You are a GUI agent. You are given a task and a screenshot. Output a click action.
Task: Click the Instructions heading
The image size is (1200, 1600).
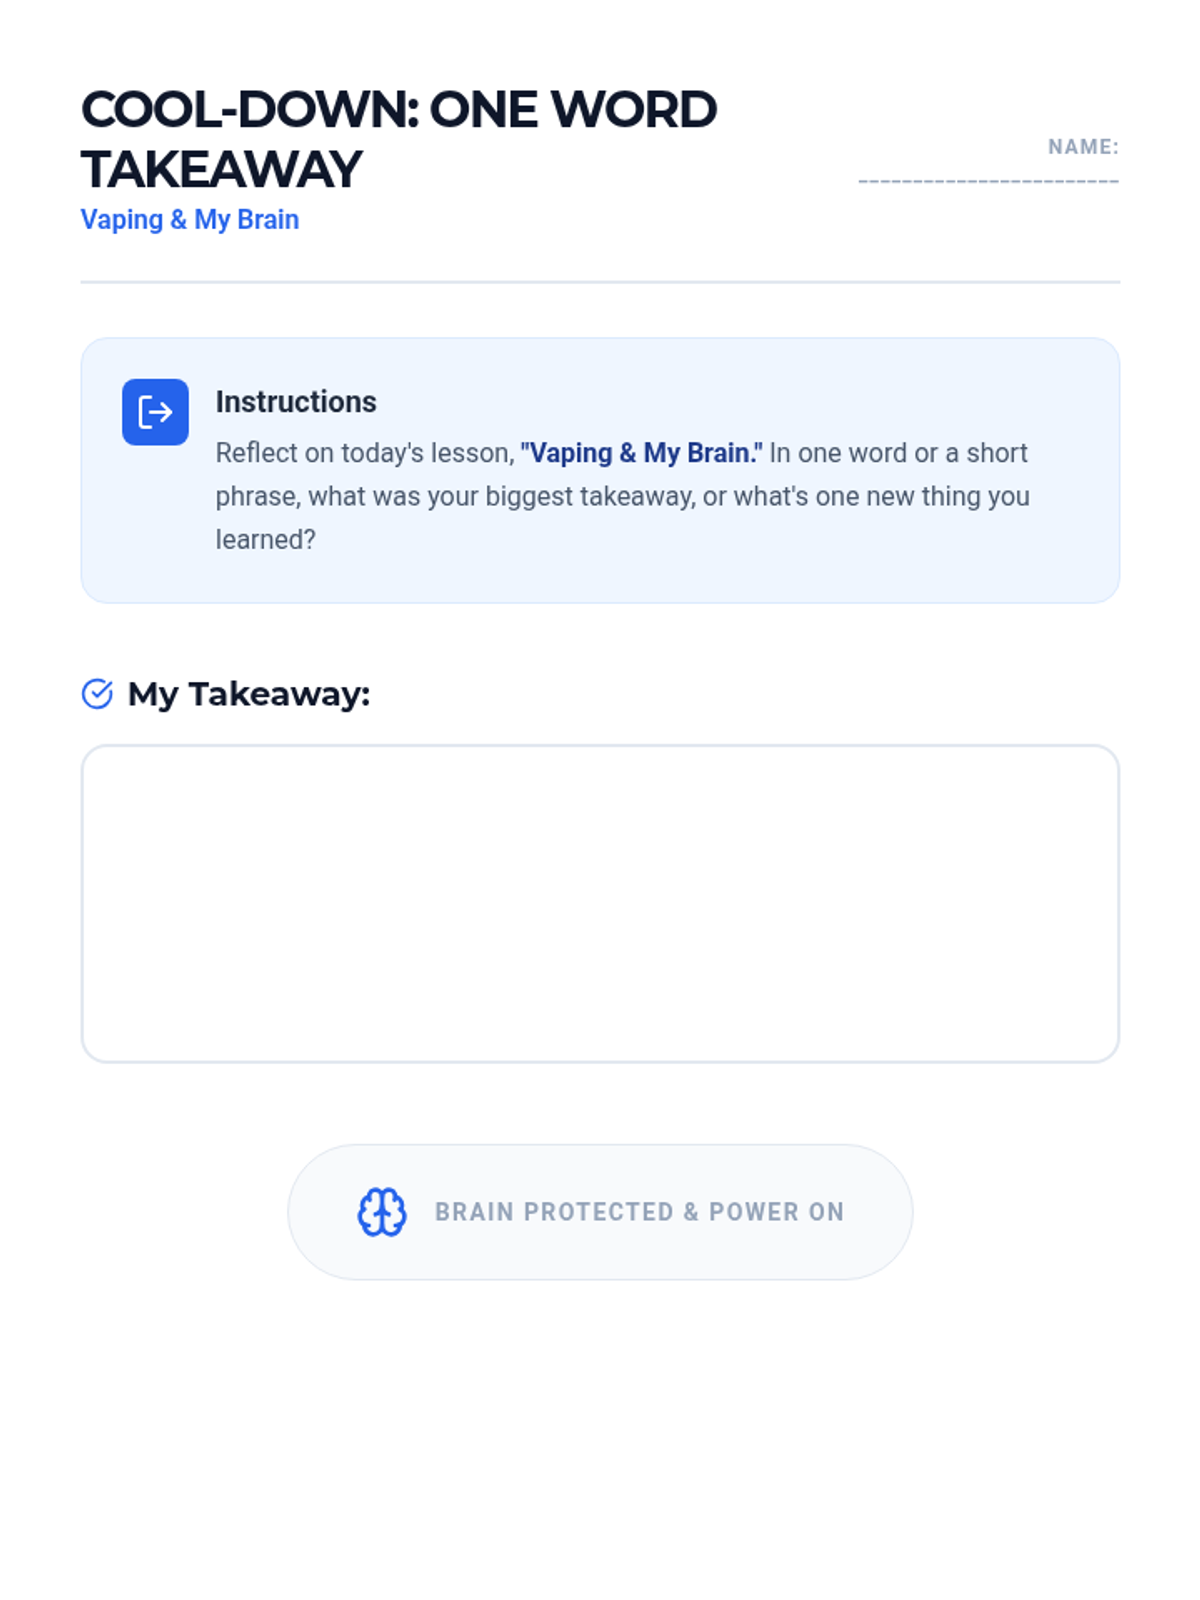[296, 402]
